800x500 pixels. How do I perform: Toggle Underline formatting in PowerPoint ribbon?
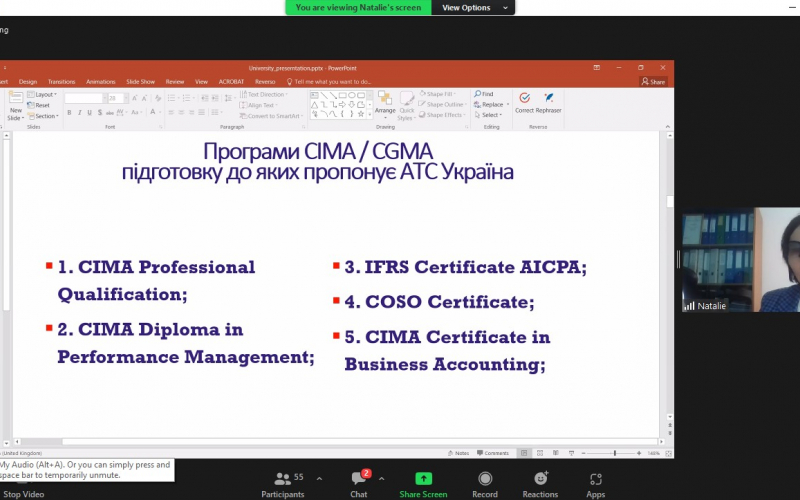[89, 112]
